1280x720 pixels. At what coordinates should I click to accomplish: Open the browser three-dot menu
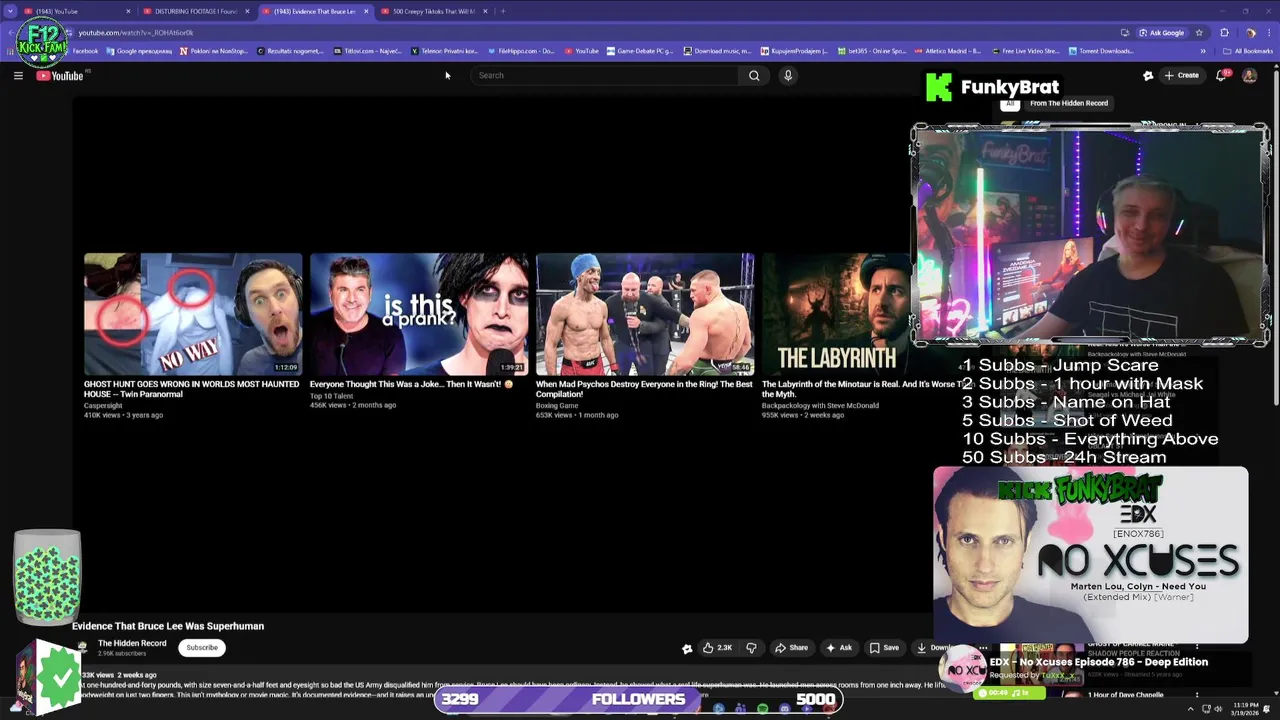click(x=1268, y=32)
